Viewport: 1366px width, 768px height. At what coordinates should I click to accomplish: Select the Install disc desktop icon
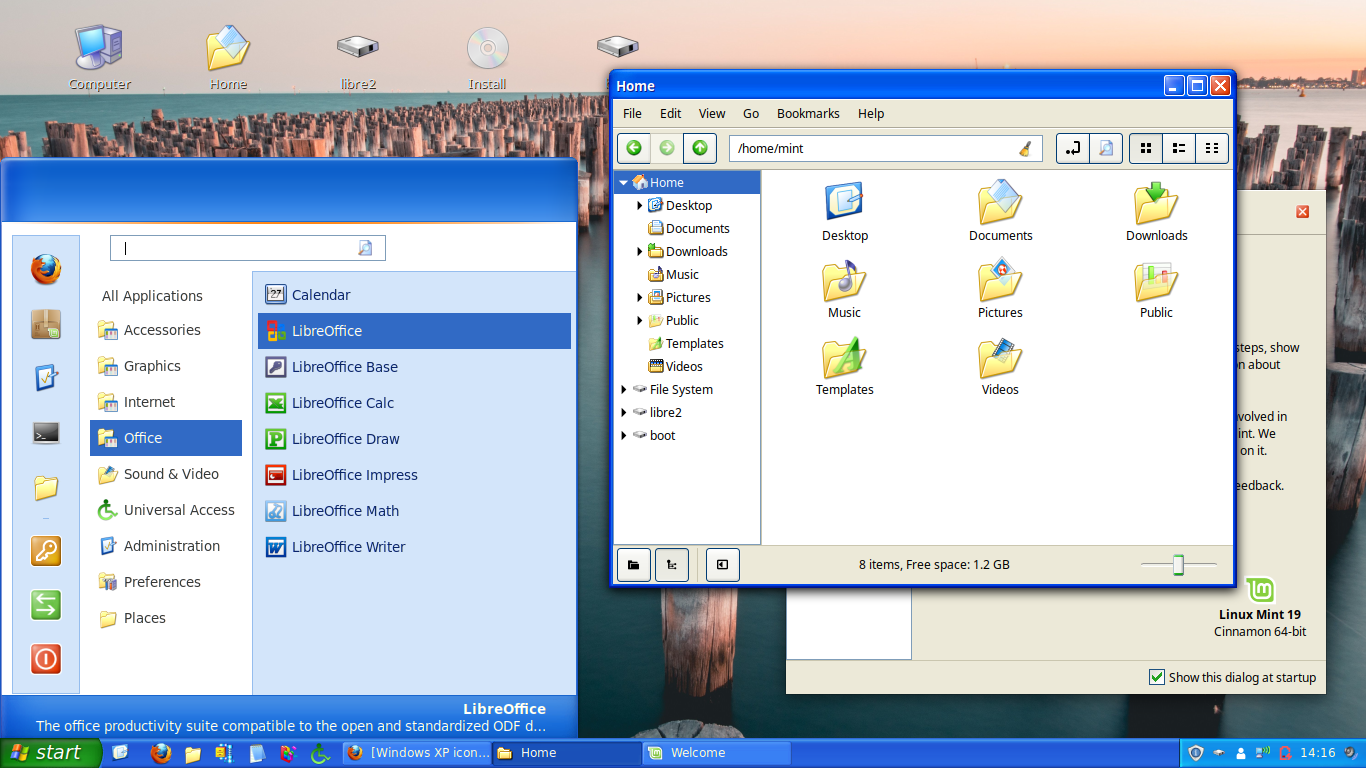pos(488,47)
